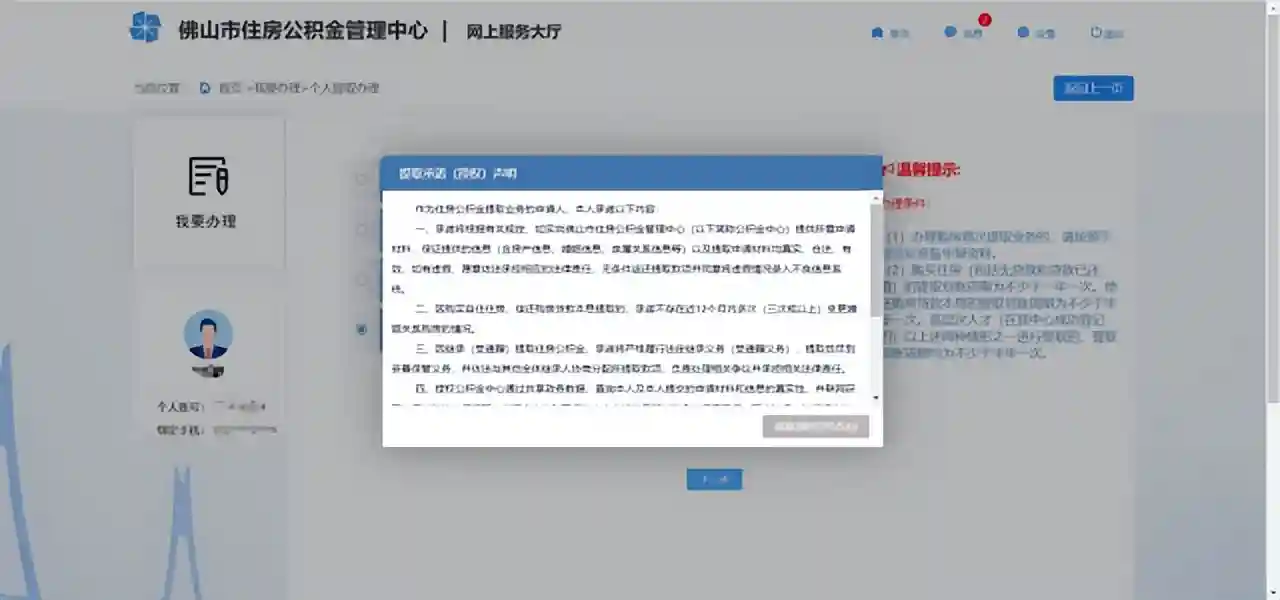
Task: Click the red notification badge
Action: [x=984, y=20]
